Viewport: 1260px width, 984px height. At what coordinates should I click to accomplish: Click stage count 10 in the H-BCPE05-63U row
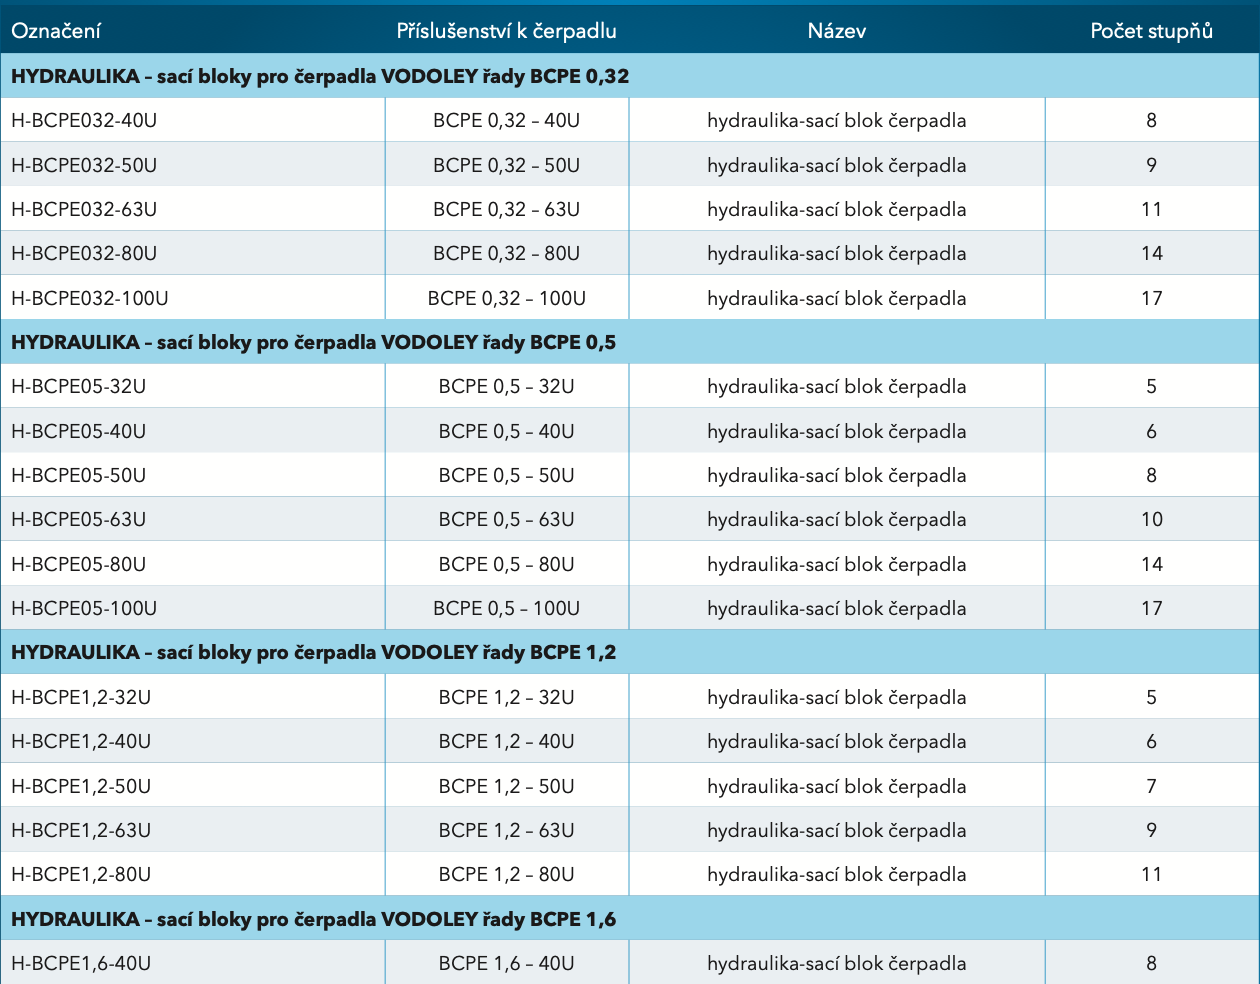[x=1152, y=519]
